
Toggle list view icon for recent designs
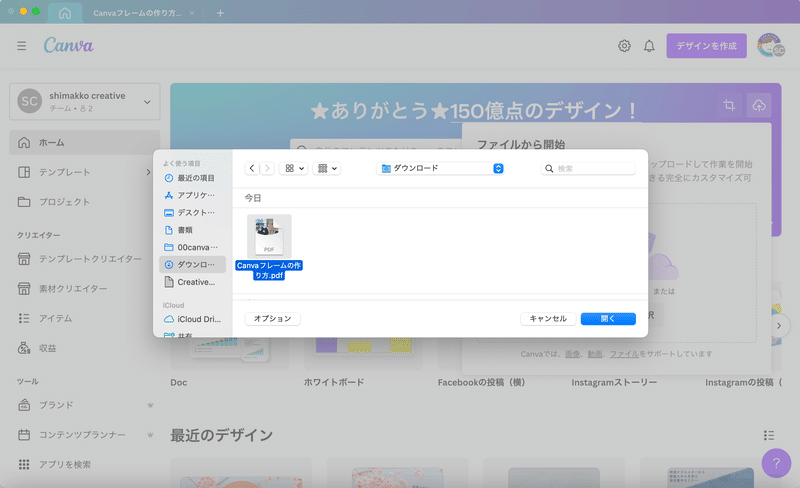click(769, 435)
